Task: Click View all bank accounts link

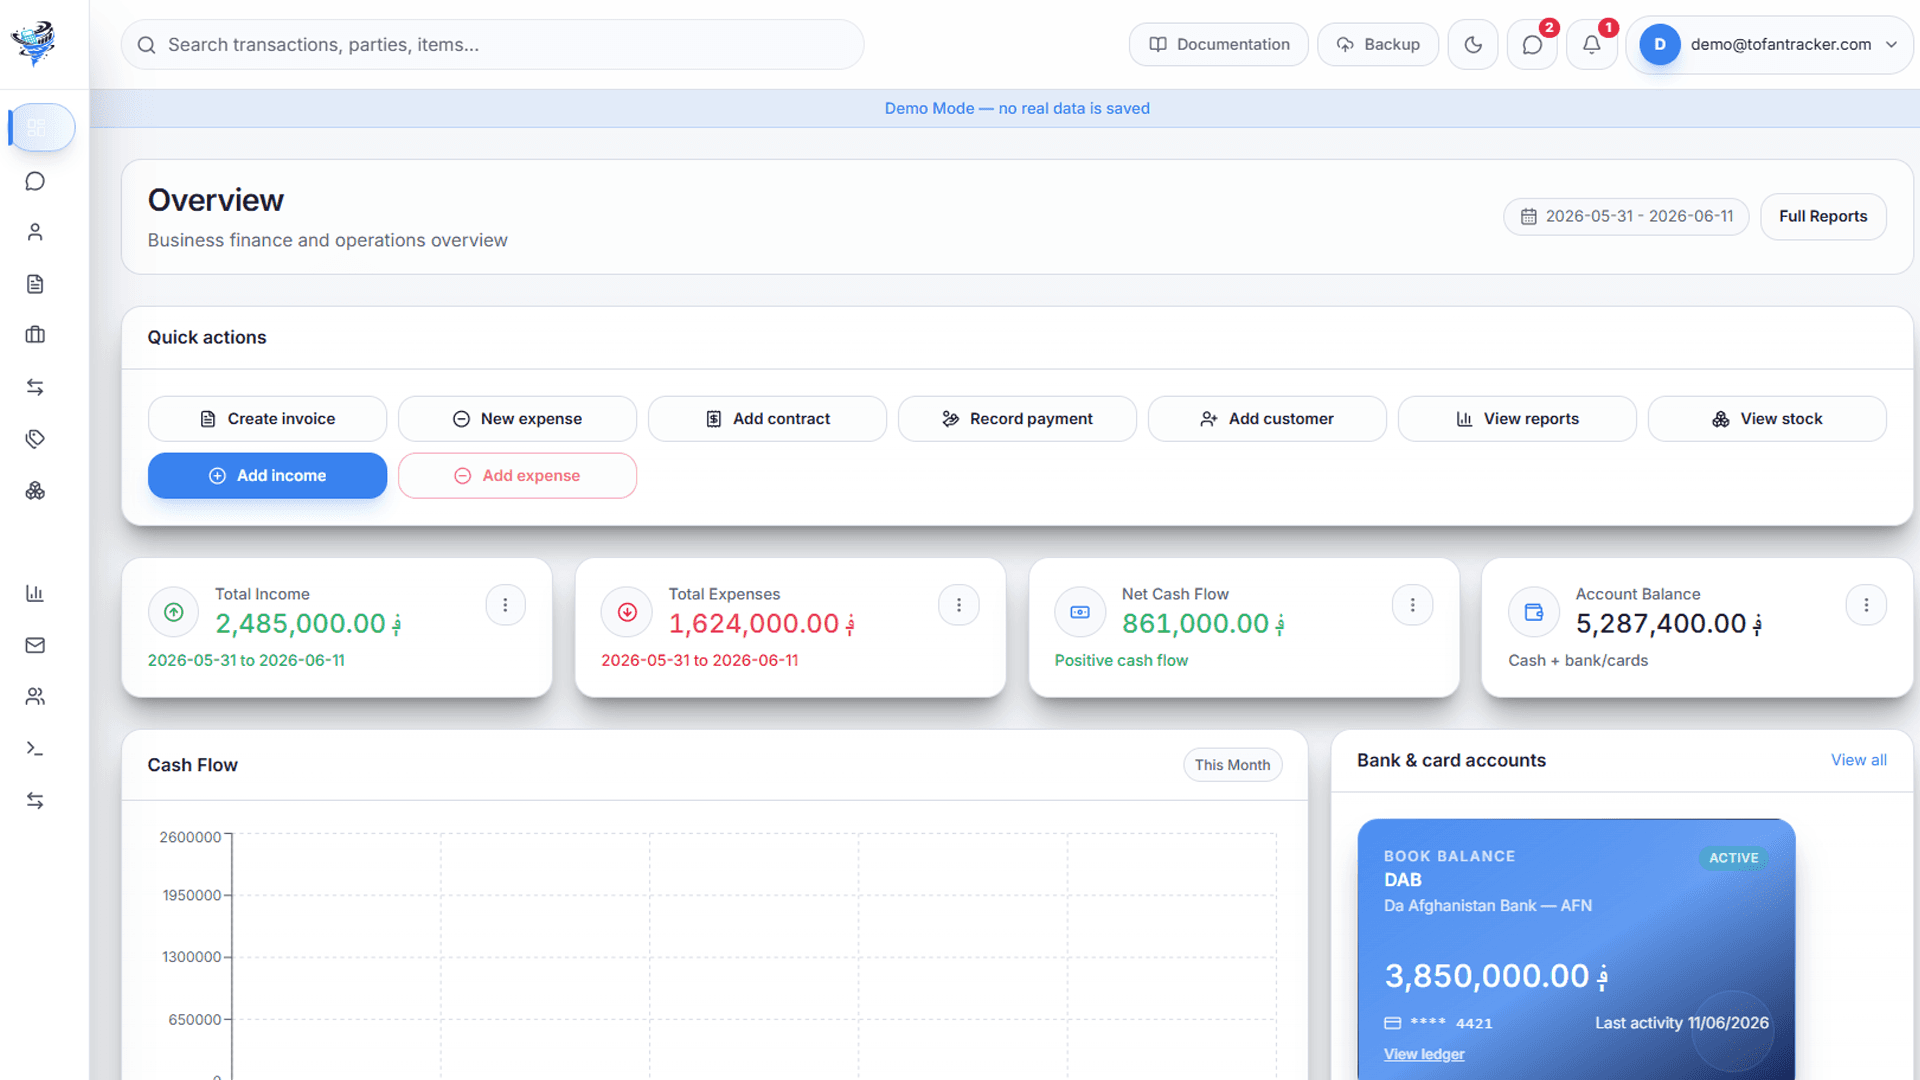Action: (1858, 760)
